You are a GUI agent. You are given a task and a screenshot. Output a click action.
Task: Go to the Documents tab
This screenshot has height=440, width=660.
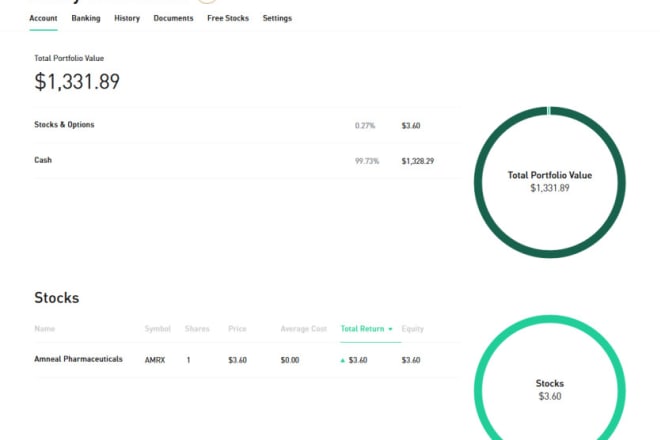pos(173,18)
